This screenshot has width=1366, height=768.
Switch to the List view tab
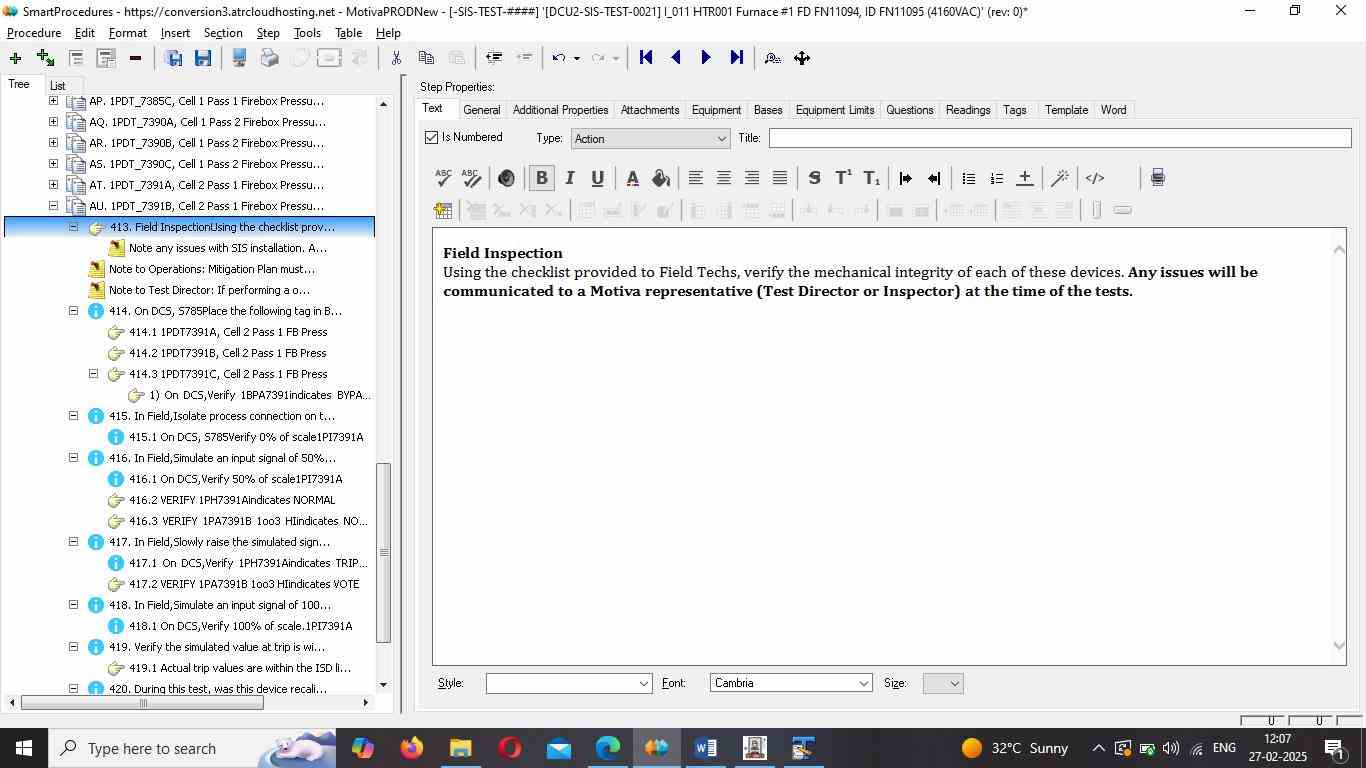point(58,86)
